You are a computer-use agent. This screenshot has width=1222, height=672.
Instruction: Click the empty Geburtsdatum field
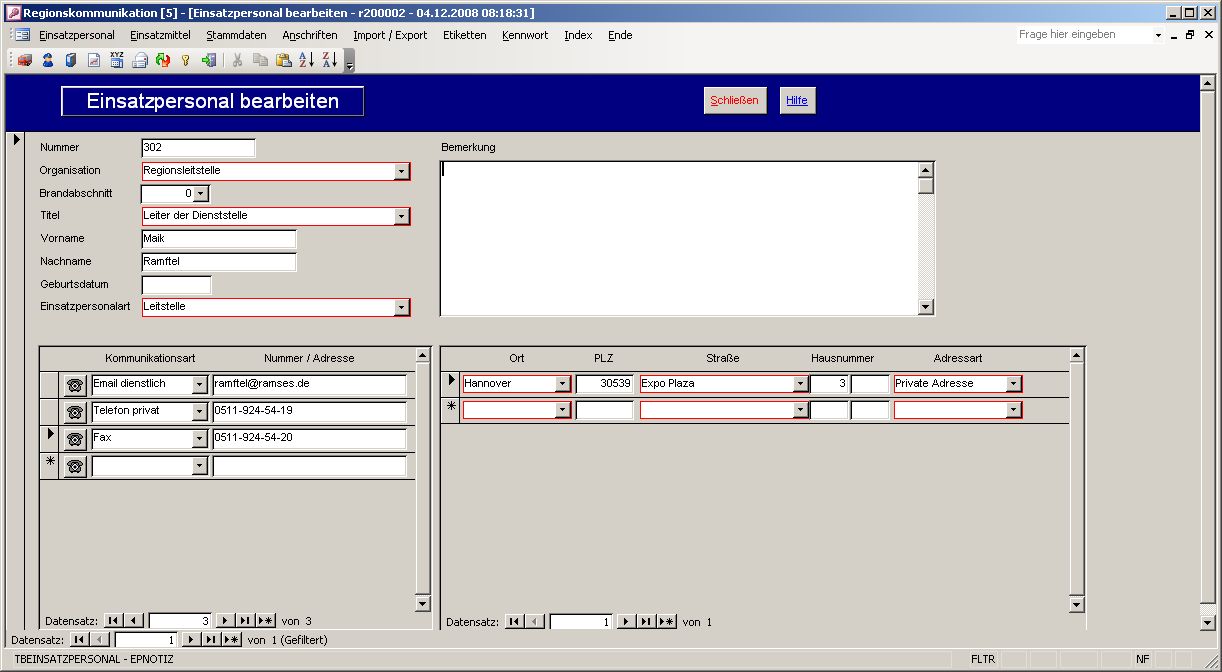click(x=176, y=285)
